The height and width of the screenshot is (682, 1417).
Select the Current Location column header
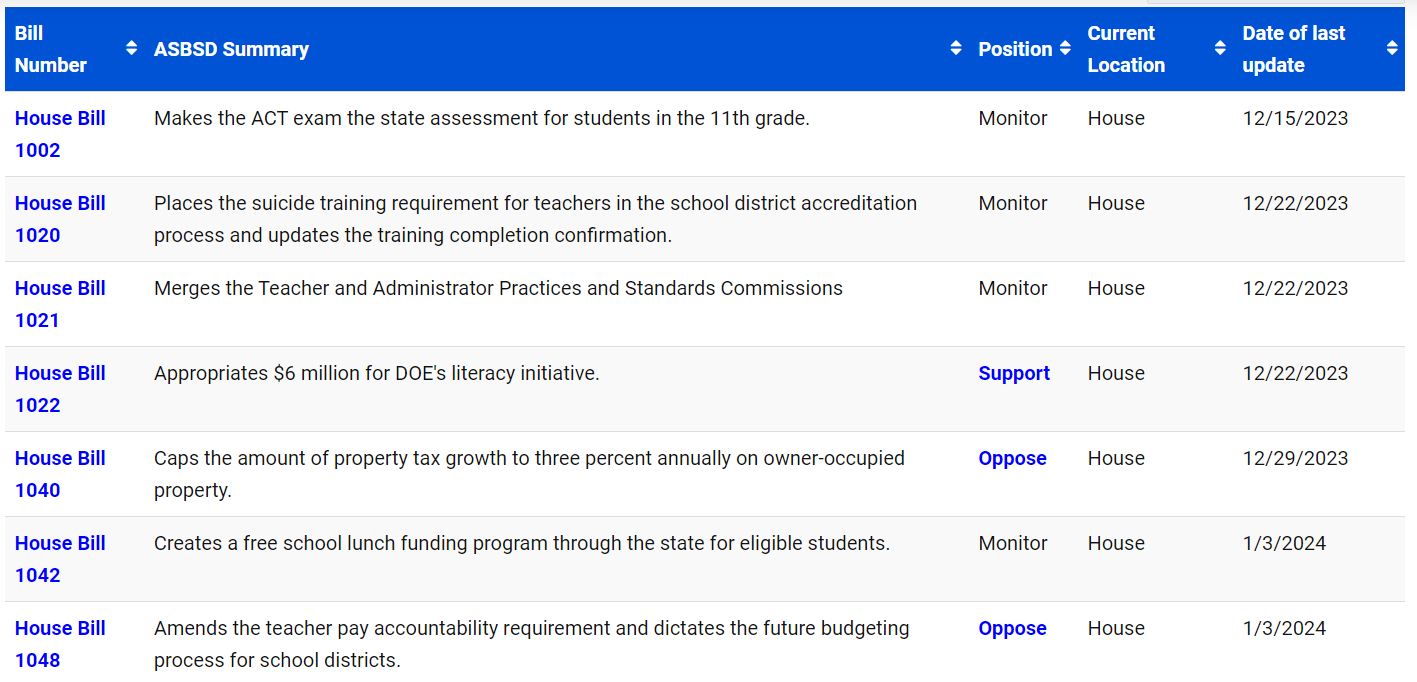coord(1126,49)
